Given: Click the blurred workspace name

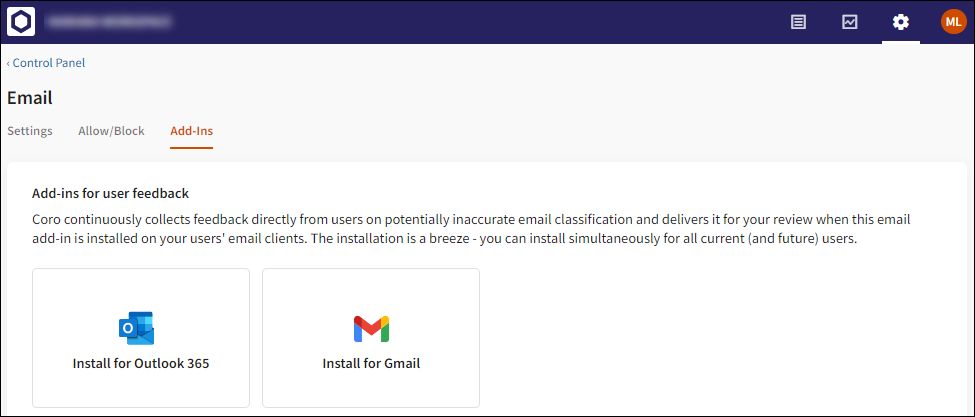Looking at the screenshot, I should (x=110, y=21).
